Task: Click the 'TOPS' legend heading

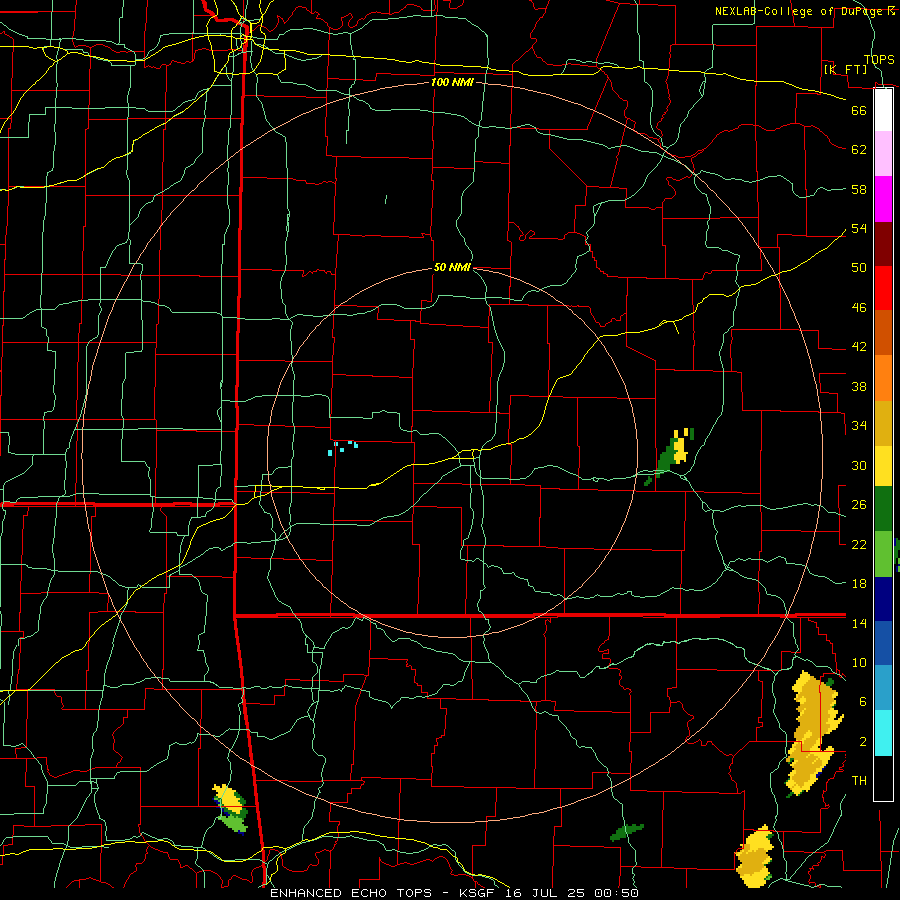Action: tap(879, 59)
